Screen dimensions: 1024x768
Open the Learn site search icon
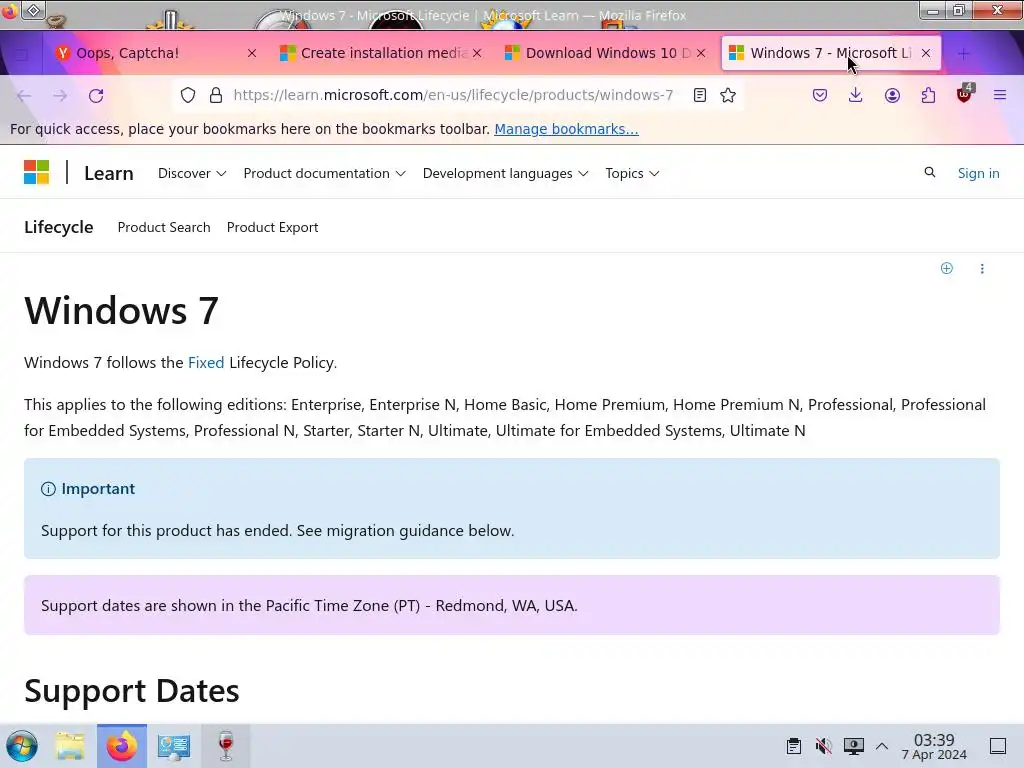tap(929, 172)
